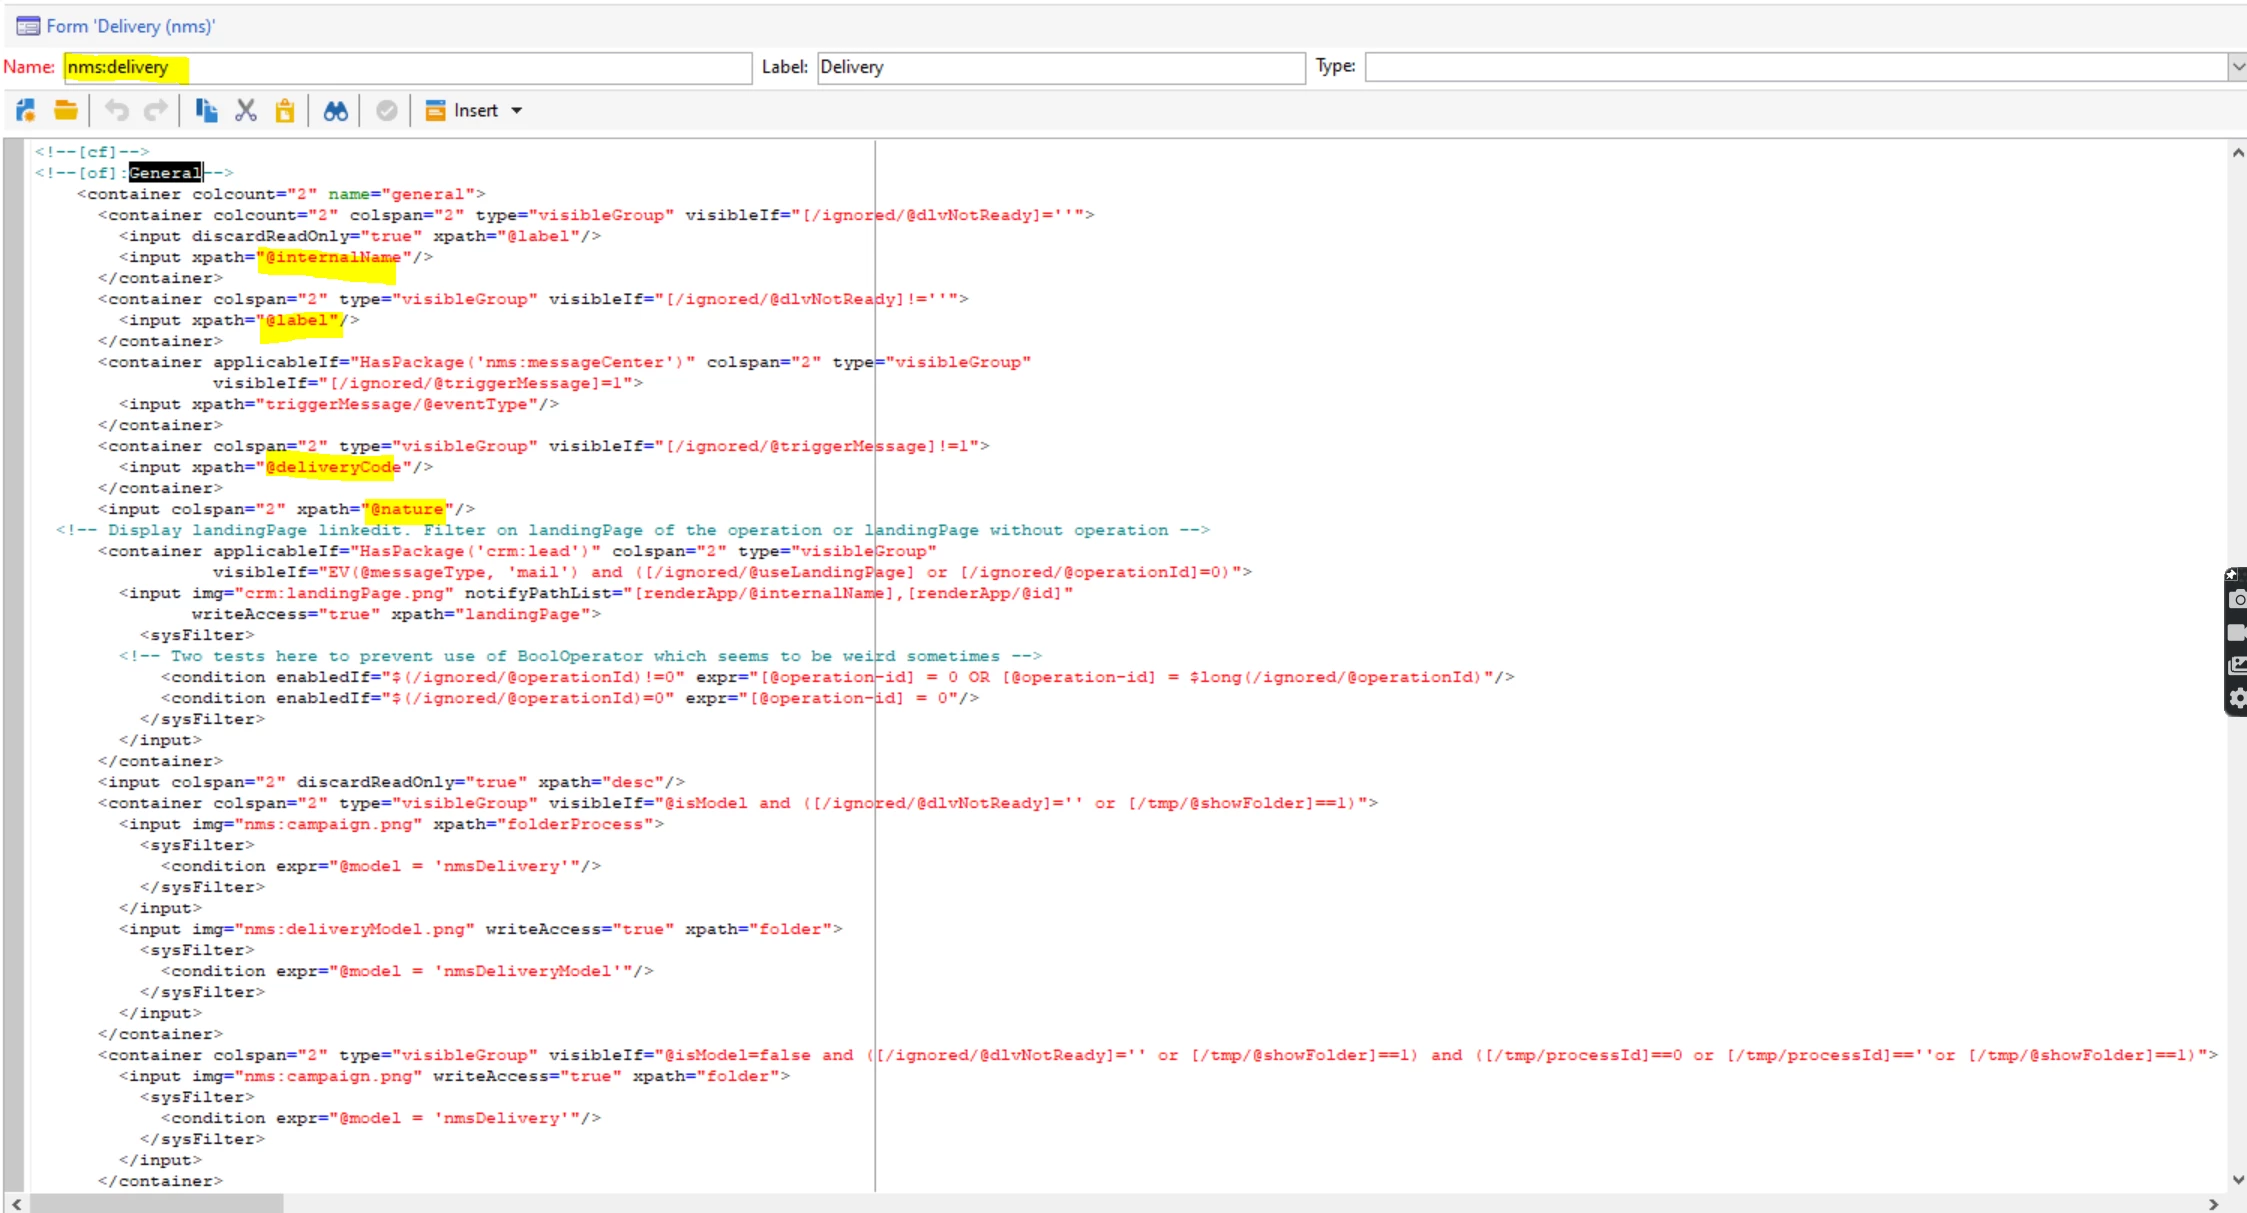Viewport: 2247px width, 1213px height.
Task: Expand the Type combo box arrow
Action: coord(2237,67)
